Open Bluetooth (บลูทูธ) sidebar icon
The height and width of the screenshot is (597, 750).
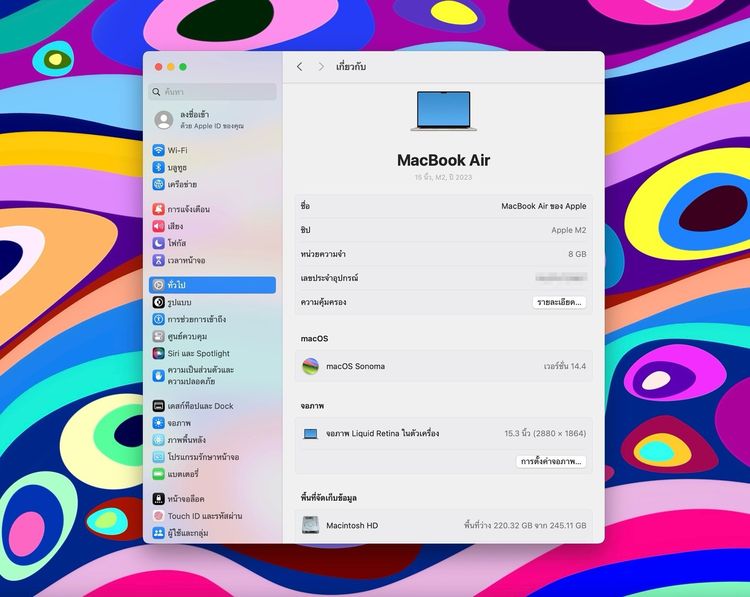point(158,167)
